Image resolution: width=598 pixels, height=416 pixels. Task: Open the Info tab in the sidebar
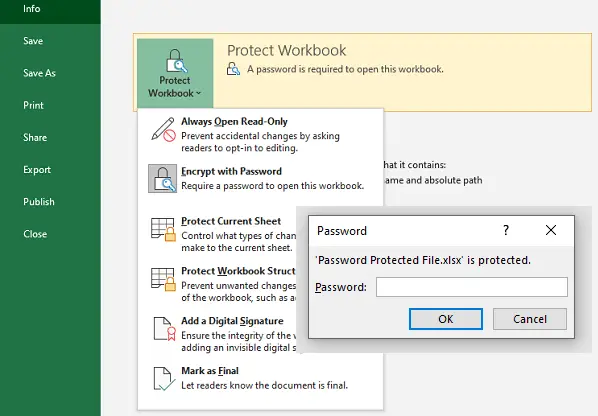(32, 9)
